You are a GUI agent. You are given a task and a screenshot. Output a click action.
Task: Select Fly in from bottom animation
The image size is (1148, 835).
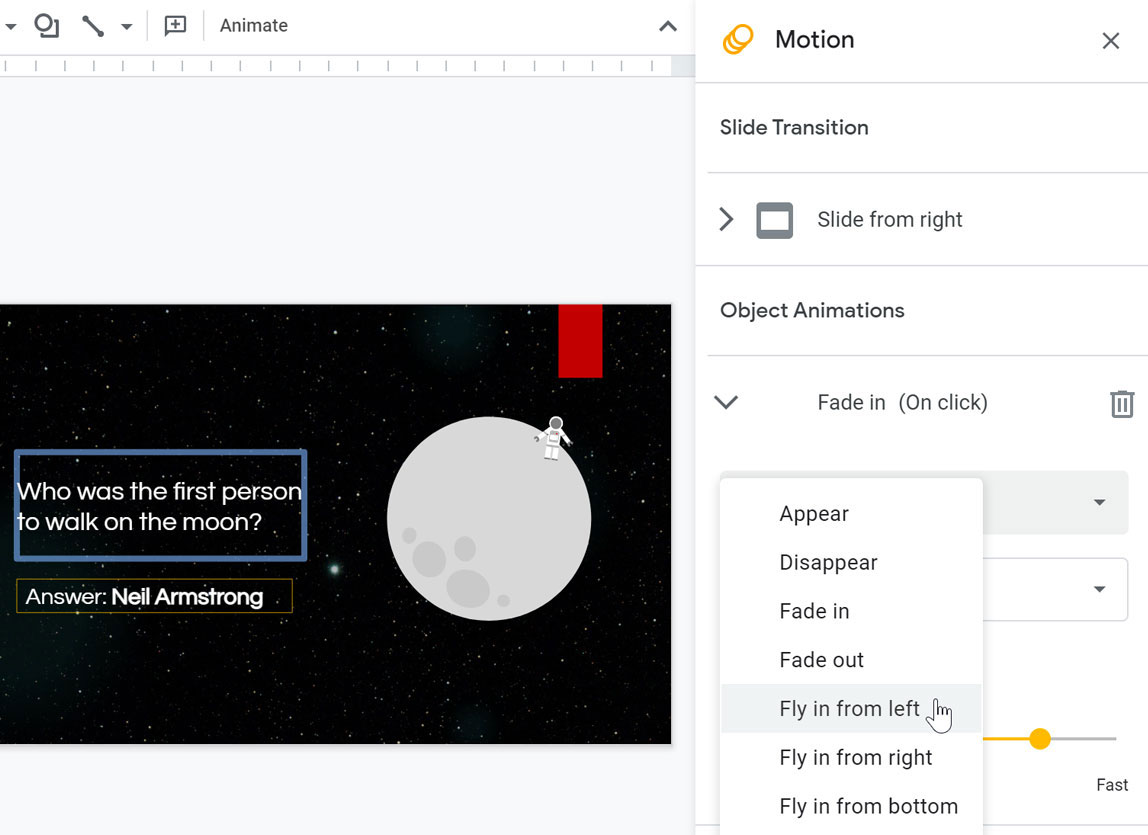868,806
